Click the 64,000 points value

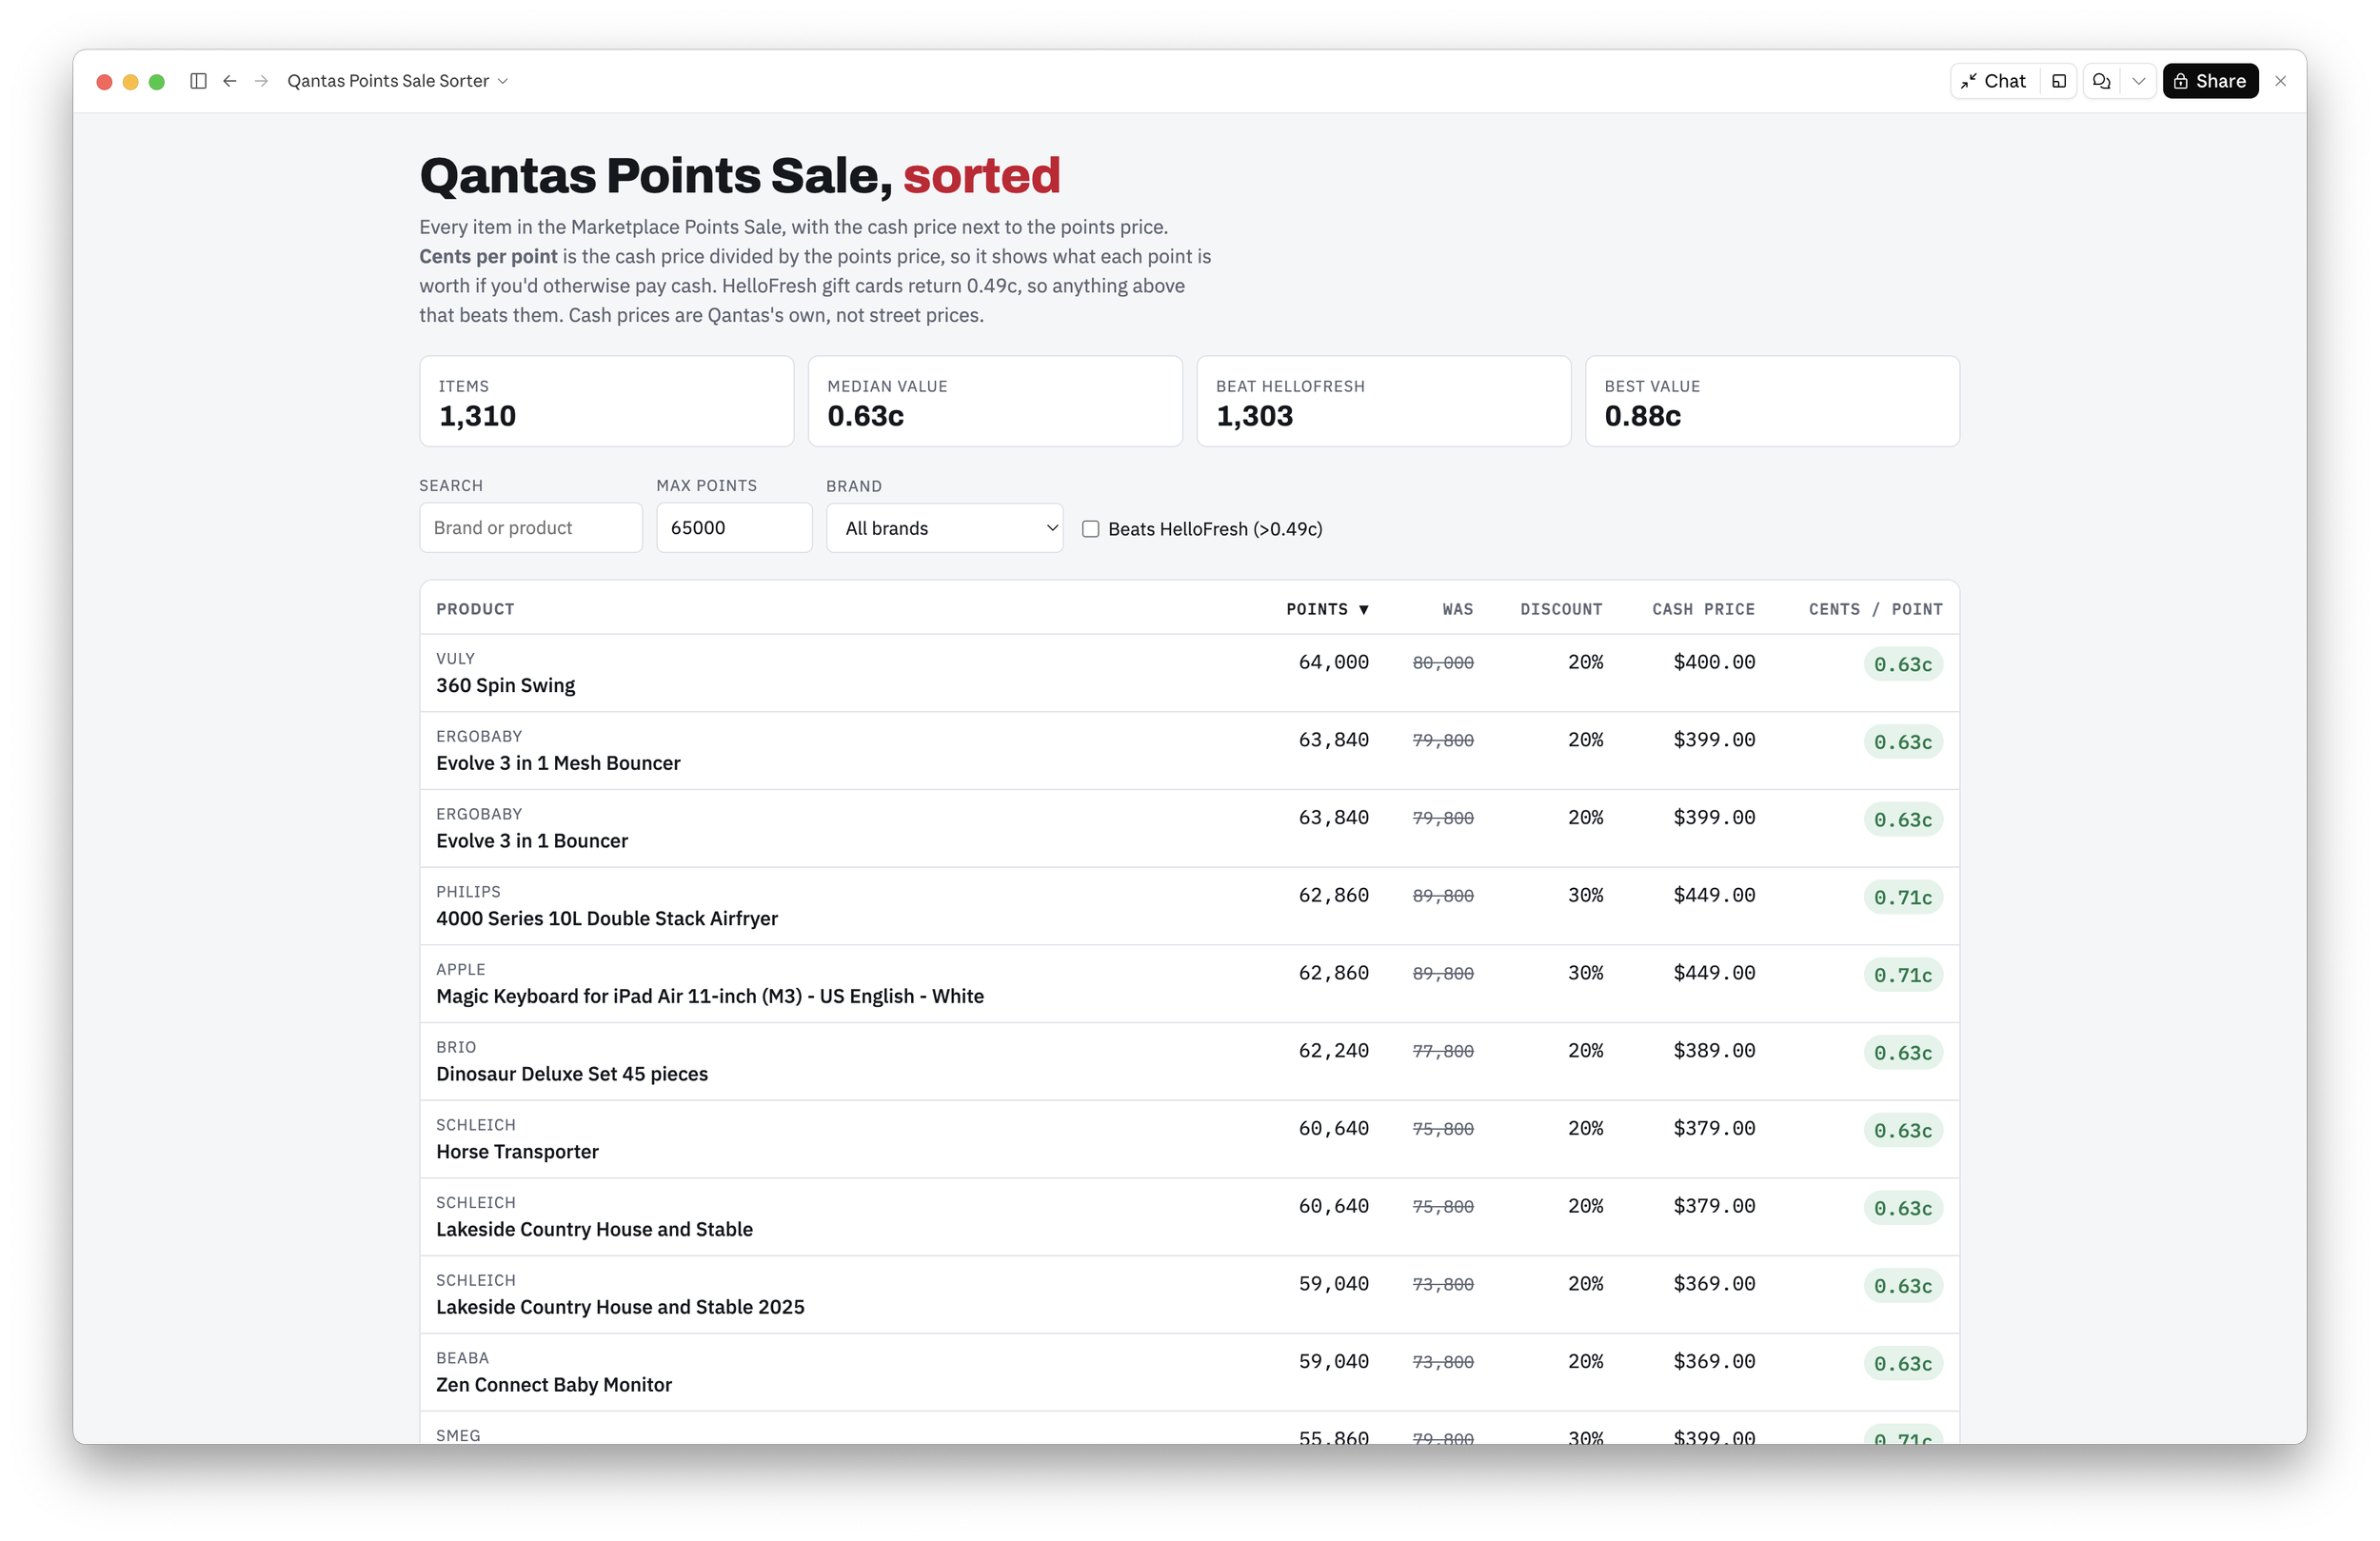click(x=1333, y=662)
